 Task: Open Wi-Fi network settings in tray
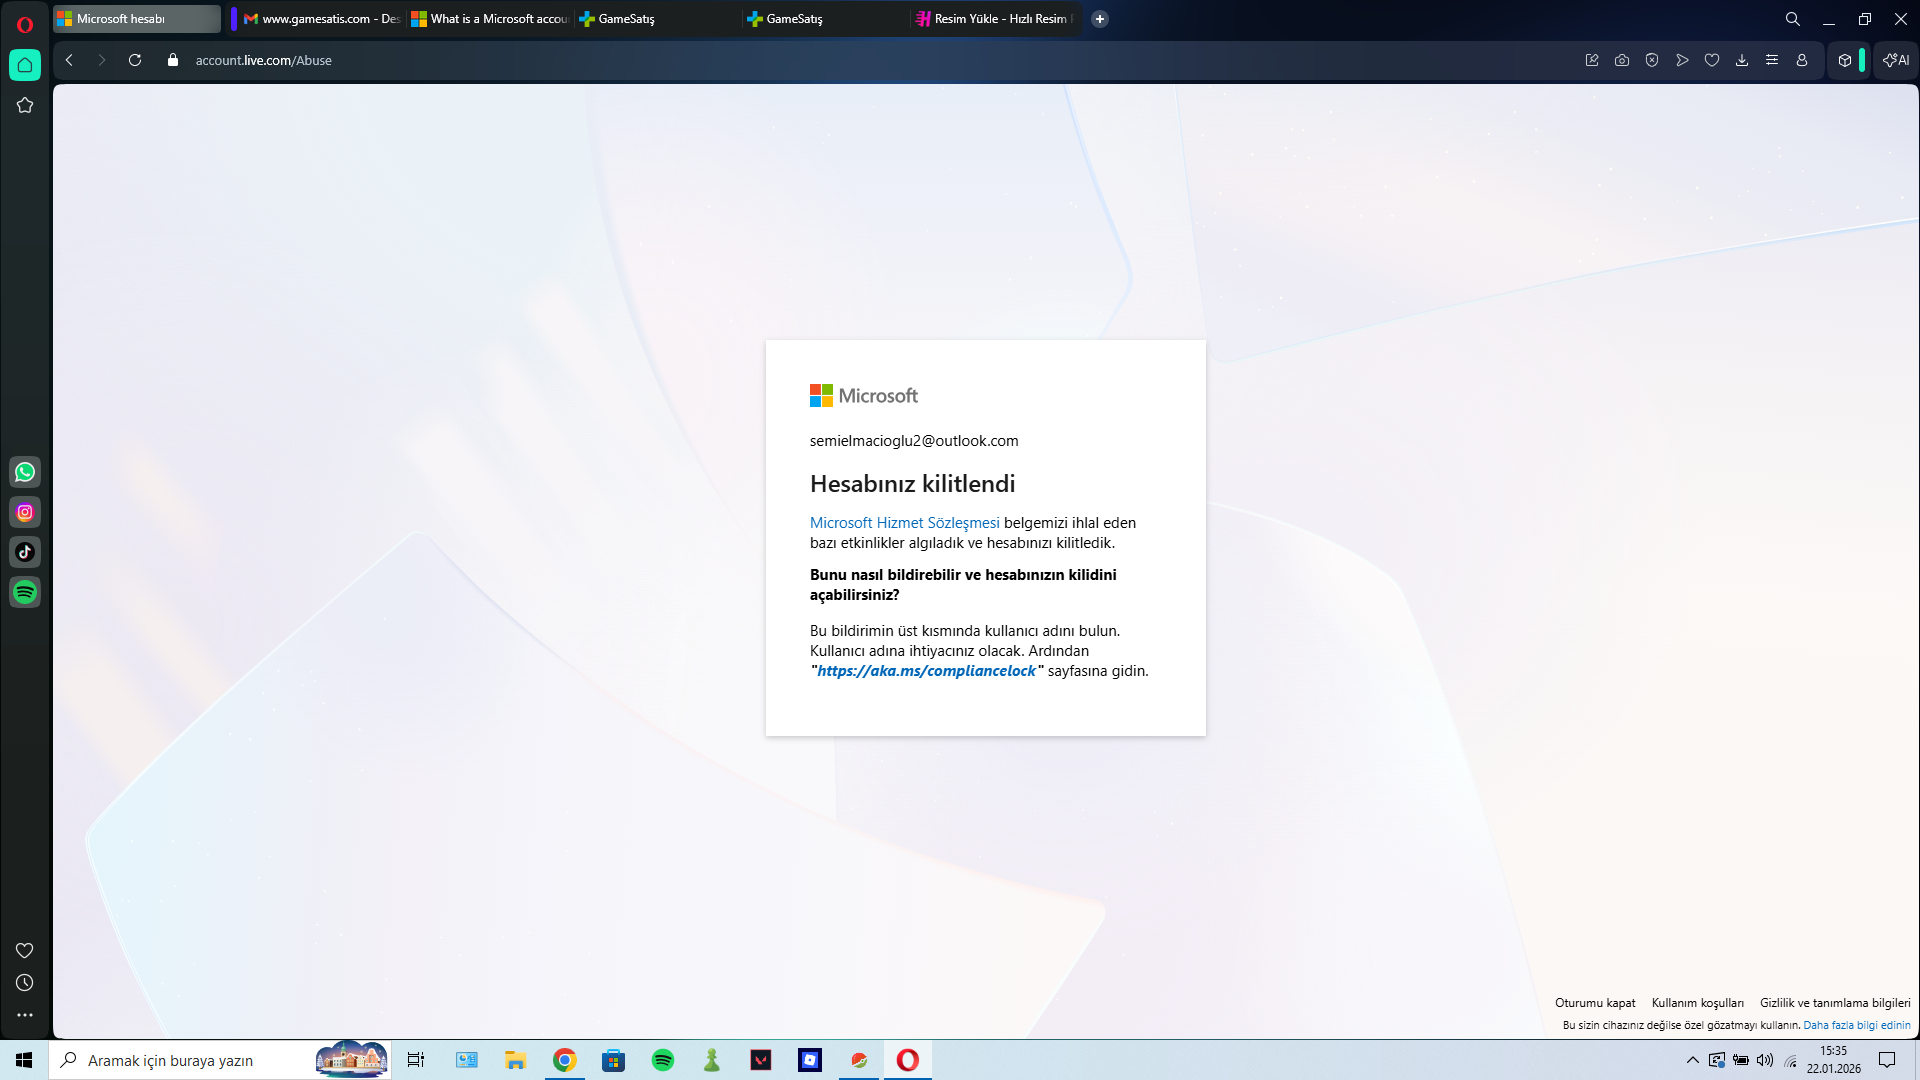click(1791, 1060)
